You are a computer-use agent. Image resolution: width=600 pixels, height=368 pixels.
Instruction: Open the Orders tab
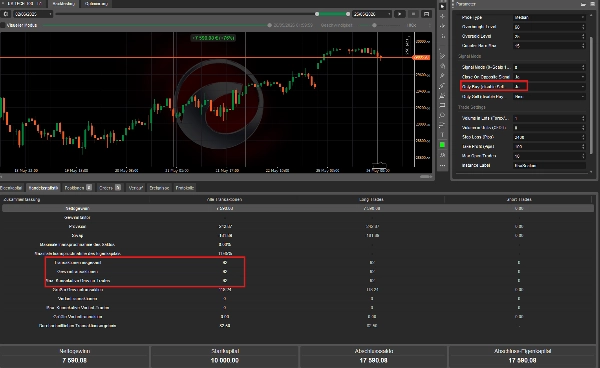tap(109, 188)
